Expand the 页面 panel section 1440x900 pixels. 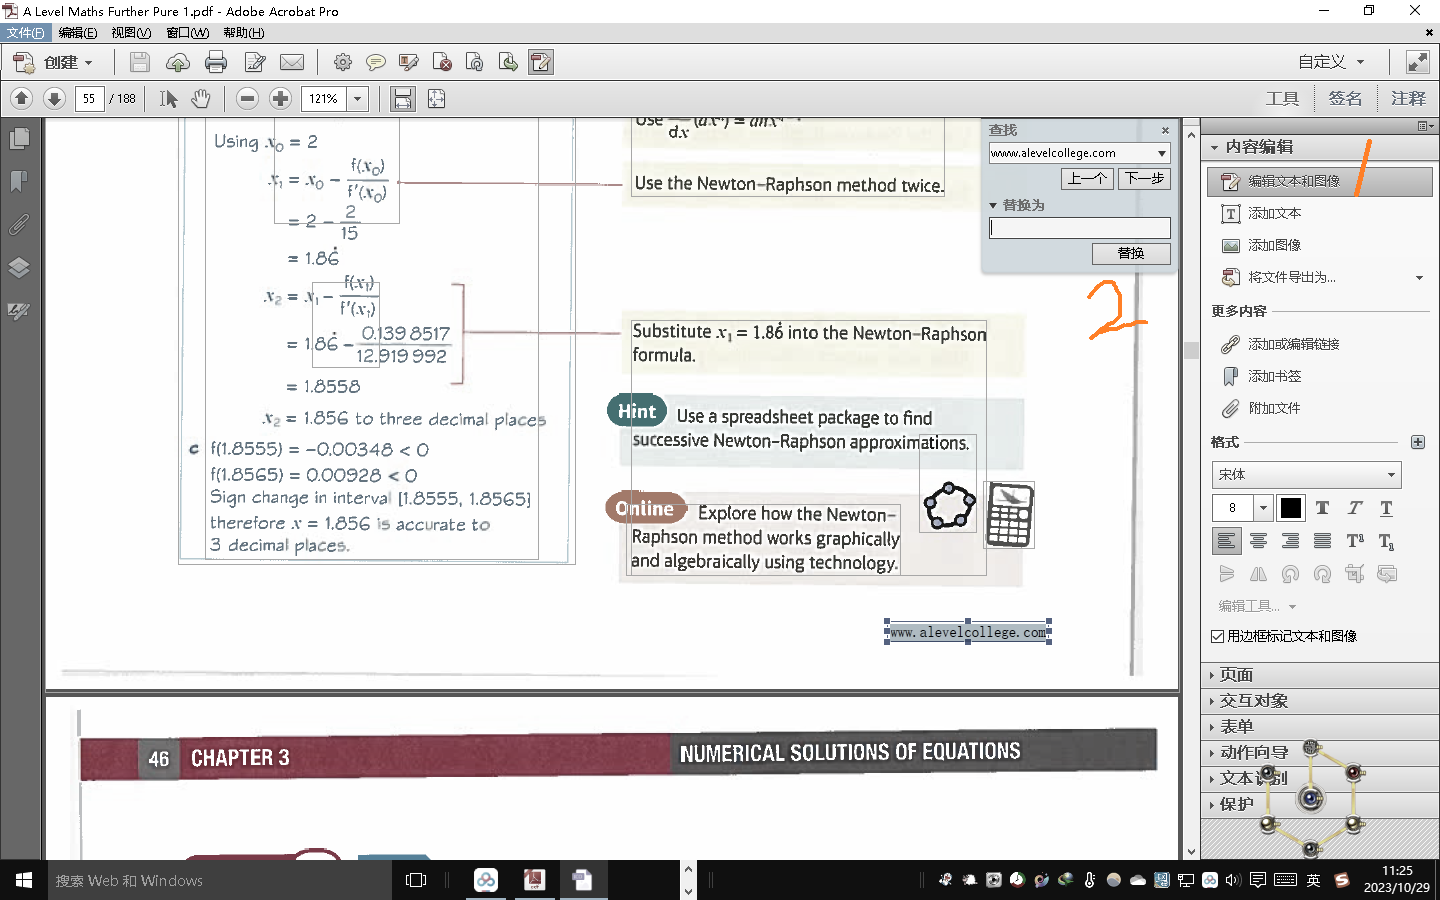coord(1320,675)
